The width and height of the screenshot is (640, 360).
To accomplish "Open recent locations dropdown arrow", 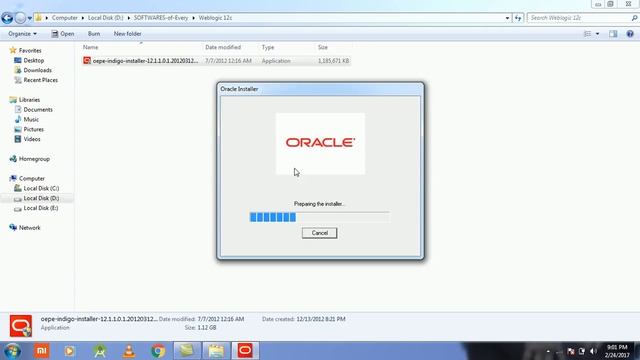I will tap(29, 18).
